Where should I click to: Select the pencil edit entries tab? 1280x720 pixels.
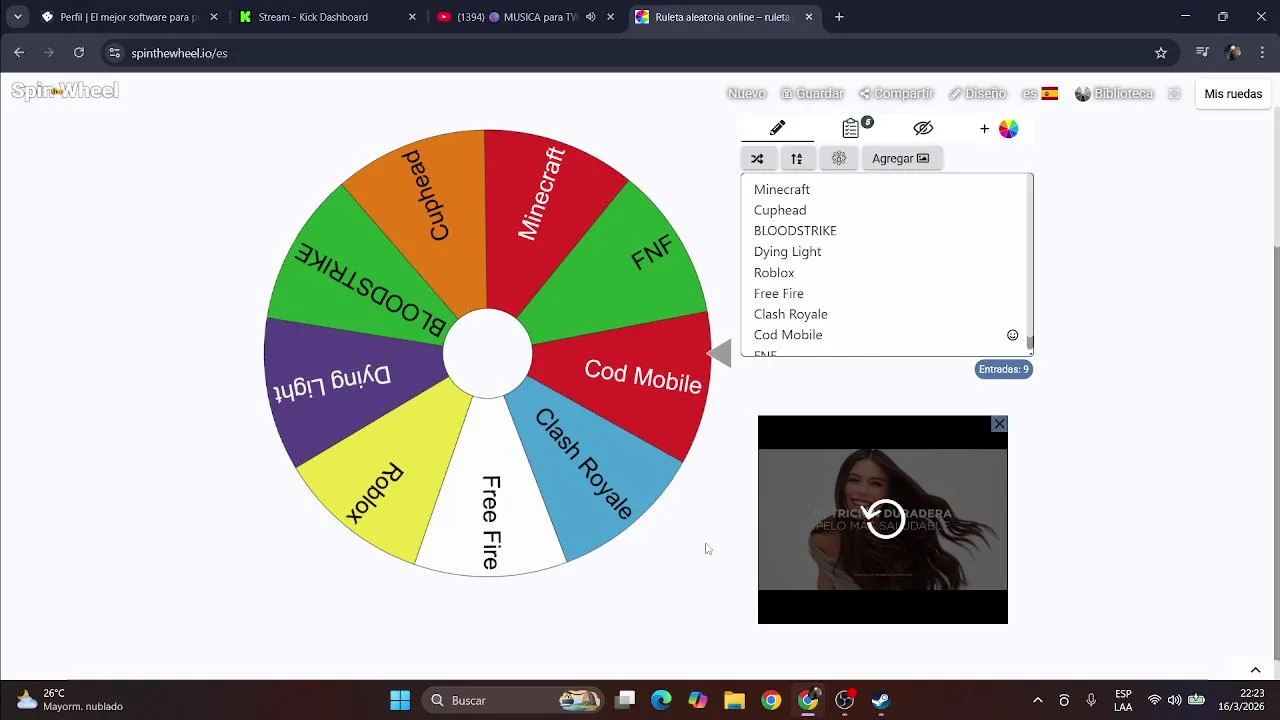tap(777, 128)
